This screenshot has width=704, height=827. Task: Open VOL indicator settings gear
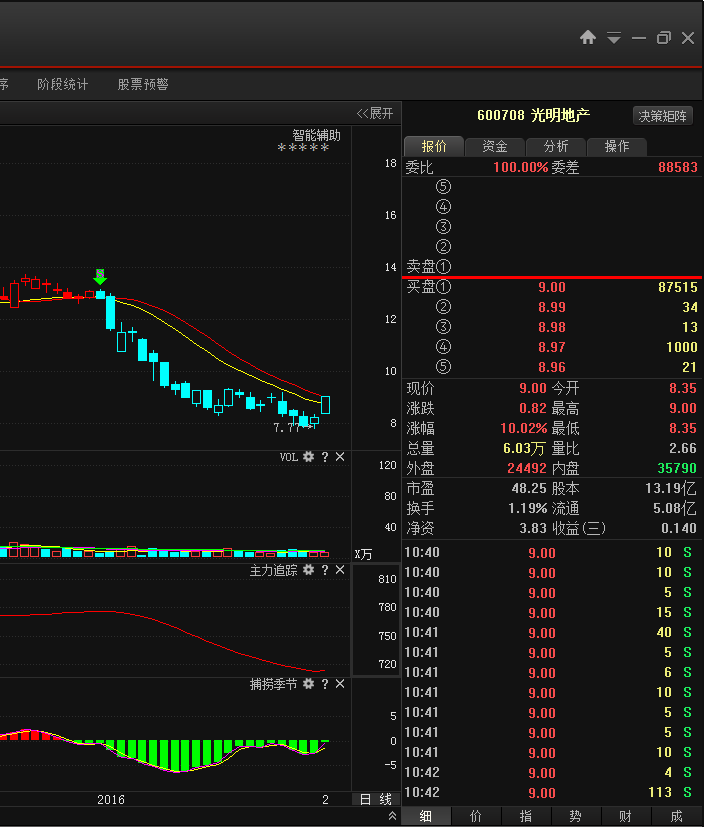308,457
